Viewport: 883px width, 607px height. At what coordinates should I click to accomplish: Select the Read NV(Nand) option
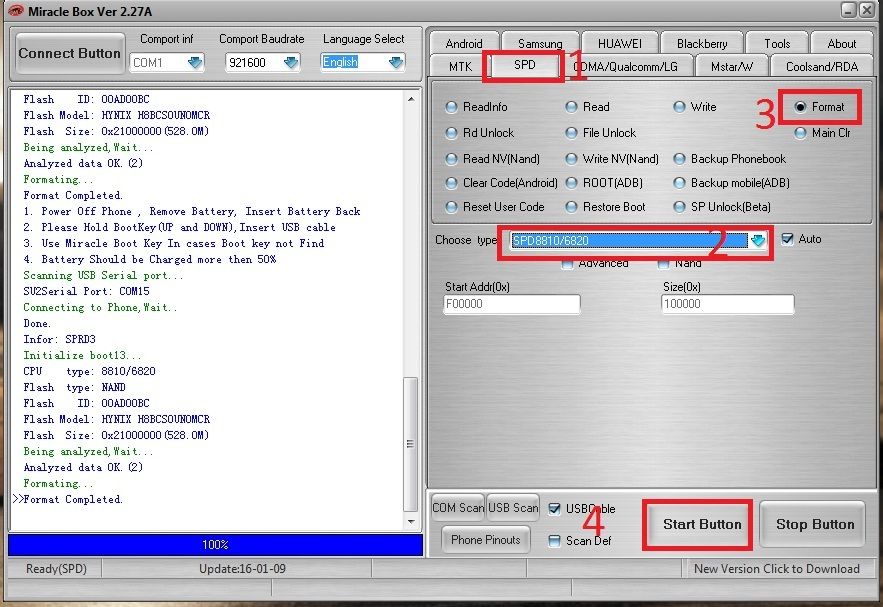(x=453, y=158)
